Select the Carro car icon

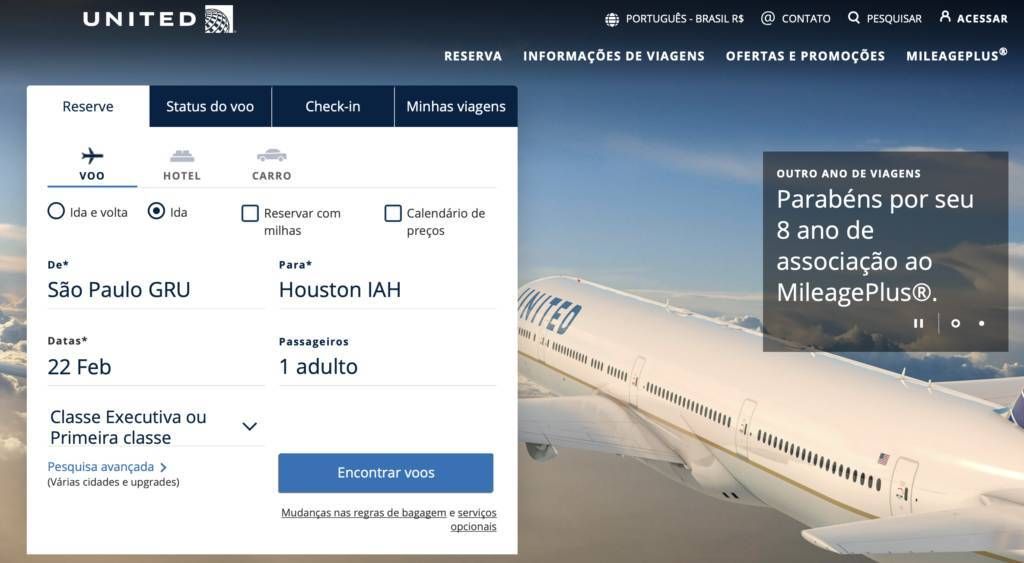click(272, 155)
